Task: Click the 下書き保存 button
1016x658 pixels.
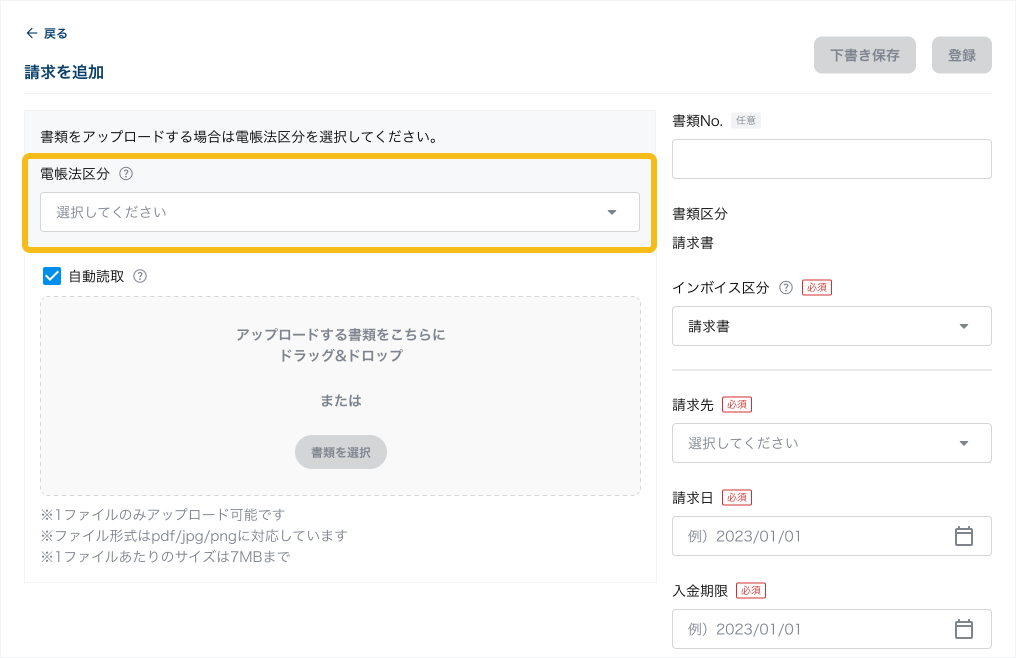Action: (x=865, y=55)
